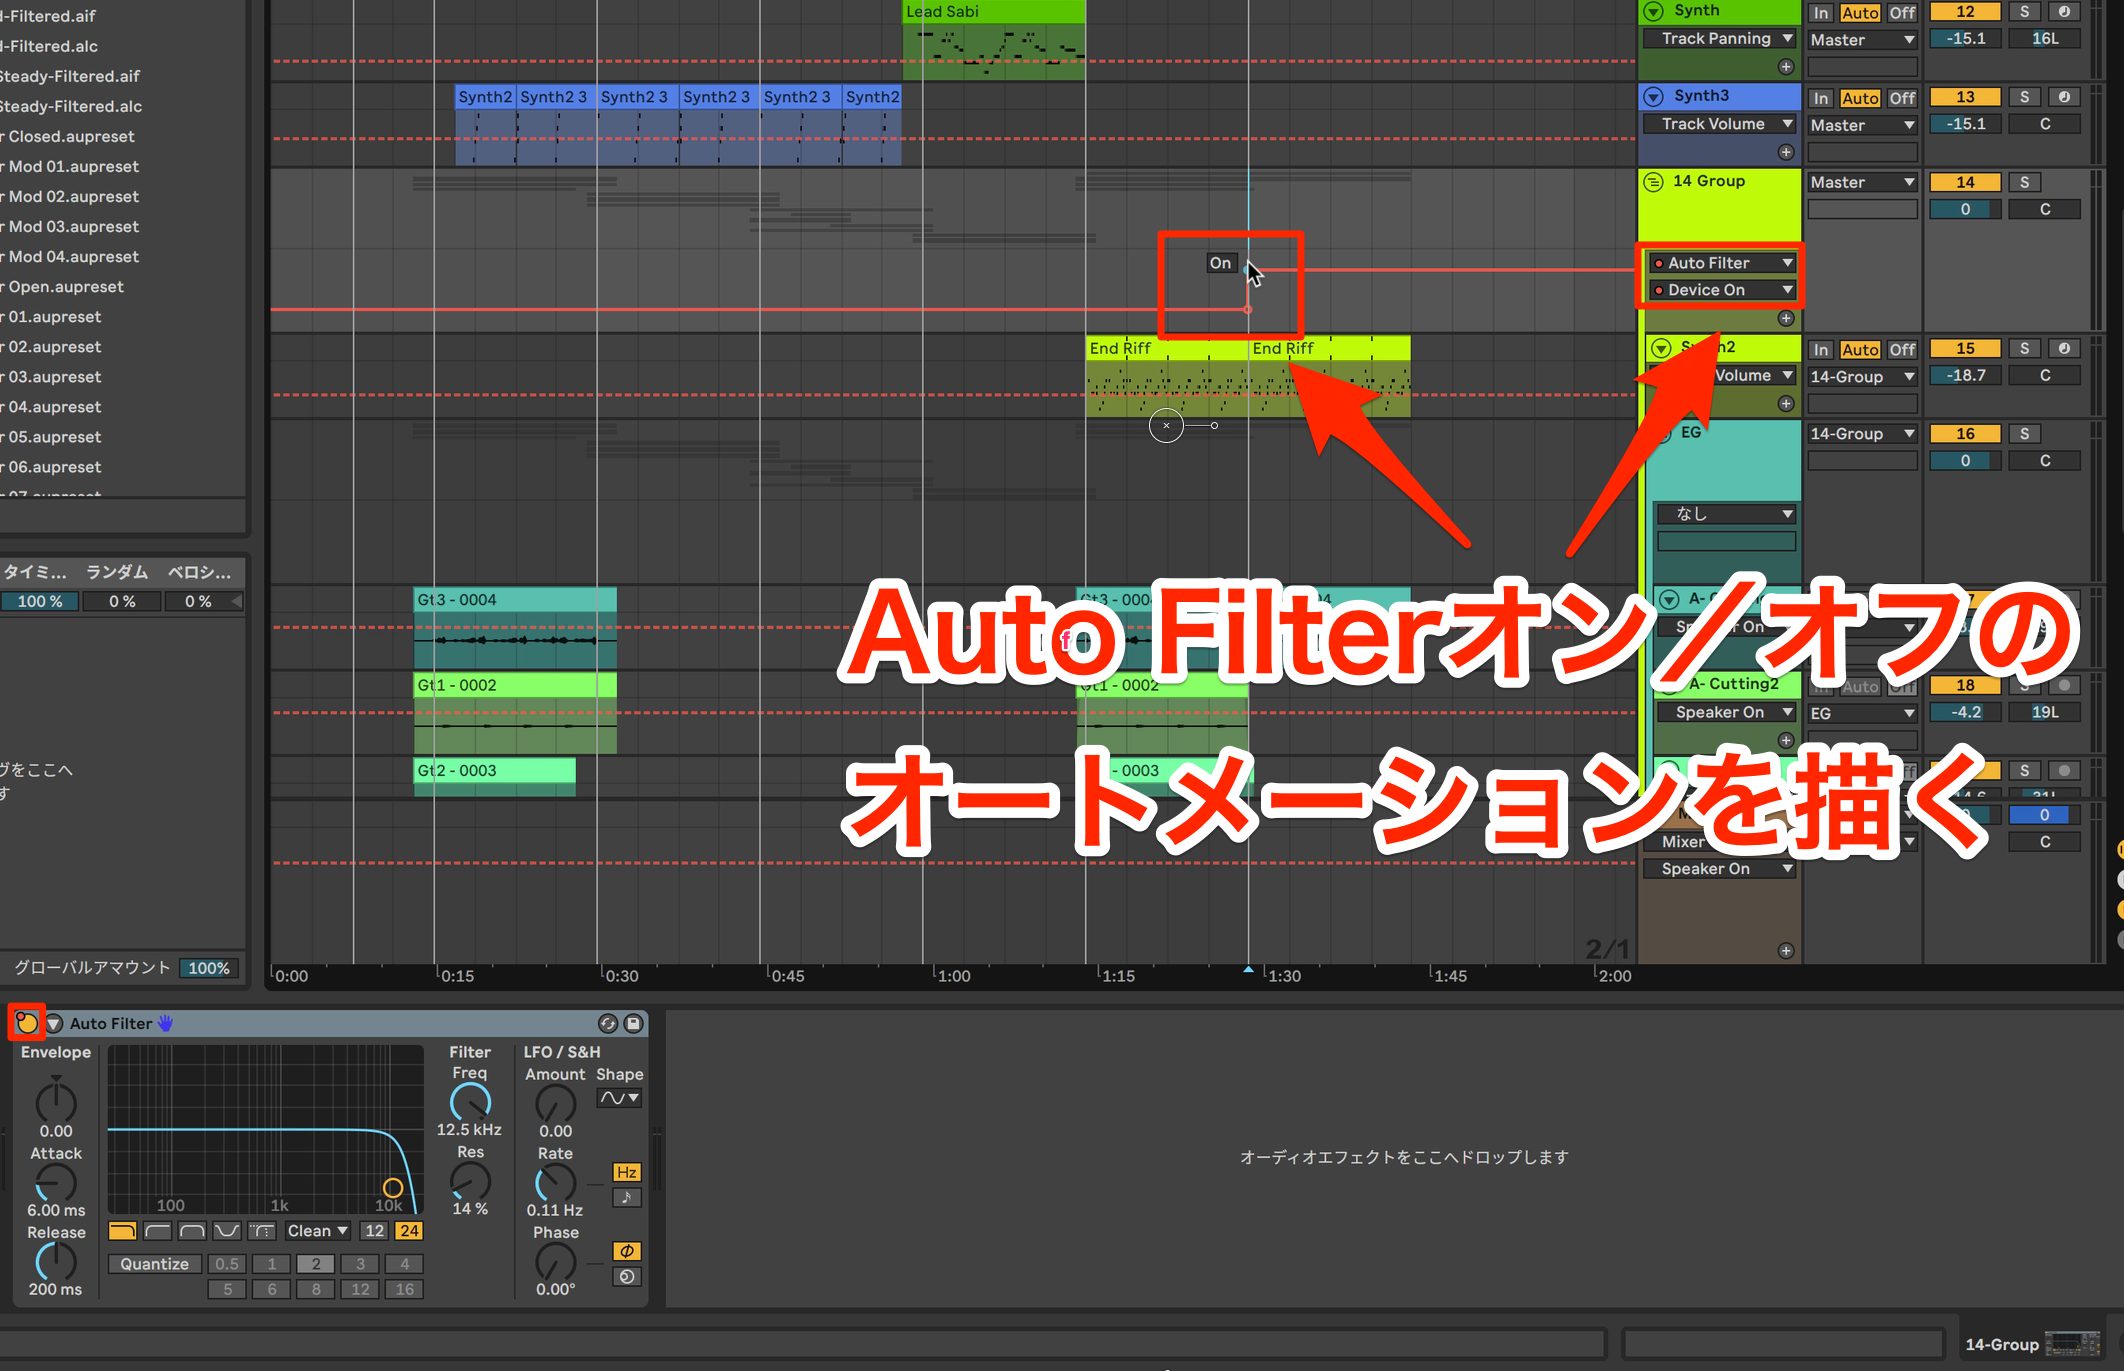The width and height of the screenshot is (2124, 1371).
Task: Click Synth3 track volume -15.1 field
Action: [x=1965, y=124]
